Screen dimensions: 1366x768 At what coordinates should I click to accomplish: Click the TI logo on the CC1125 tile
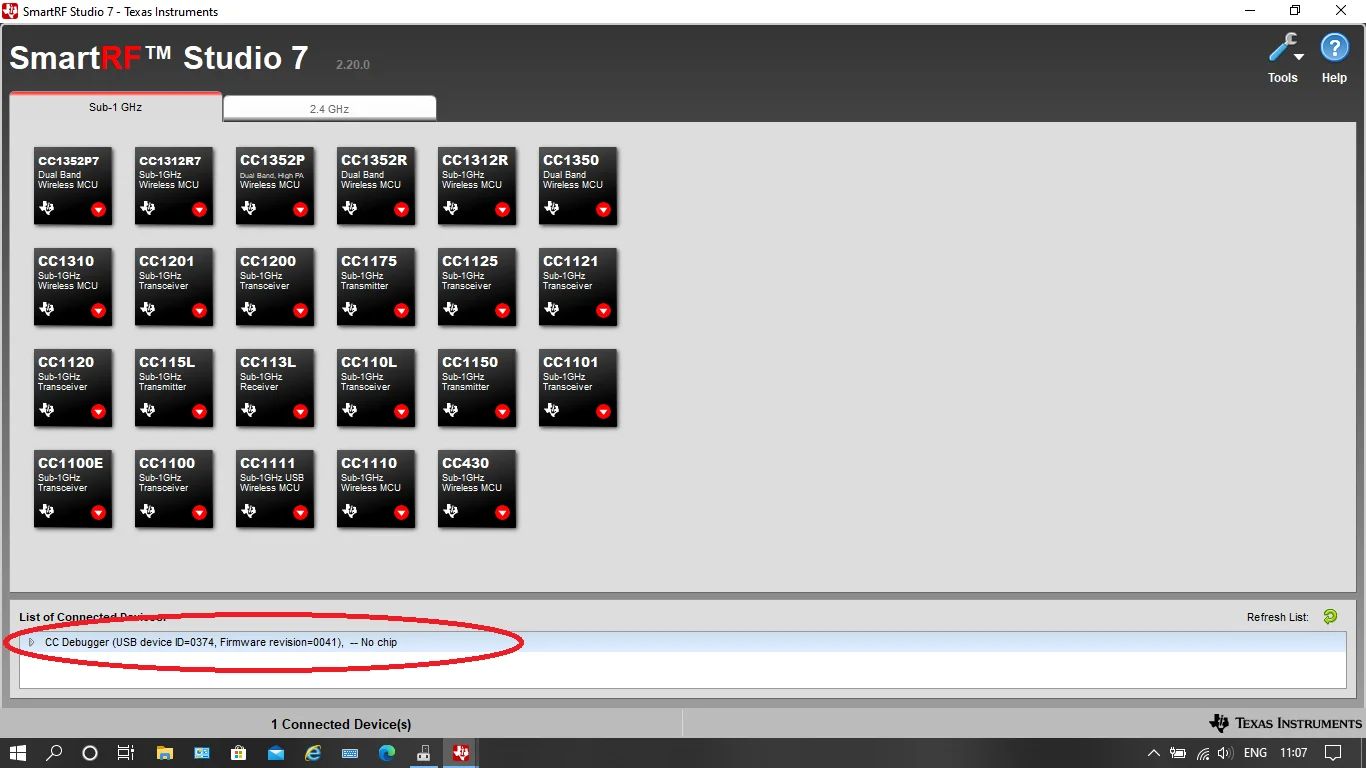pyautogui.click(x=452, y=309)
